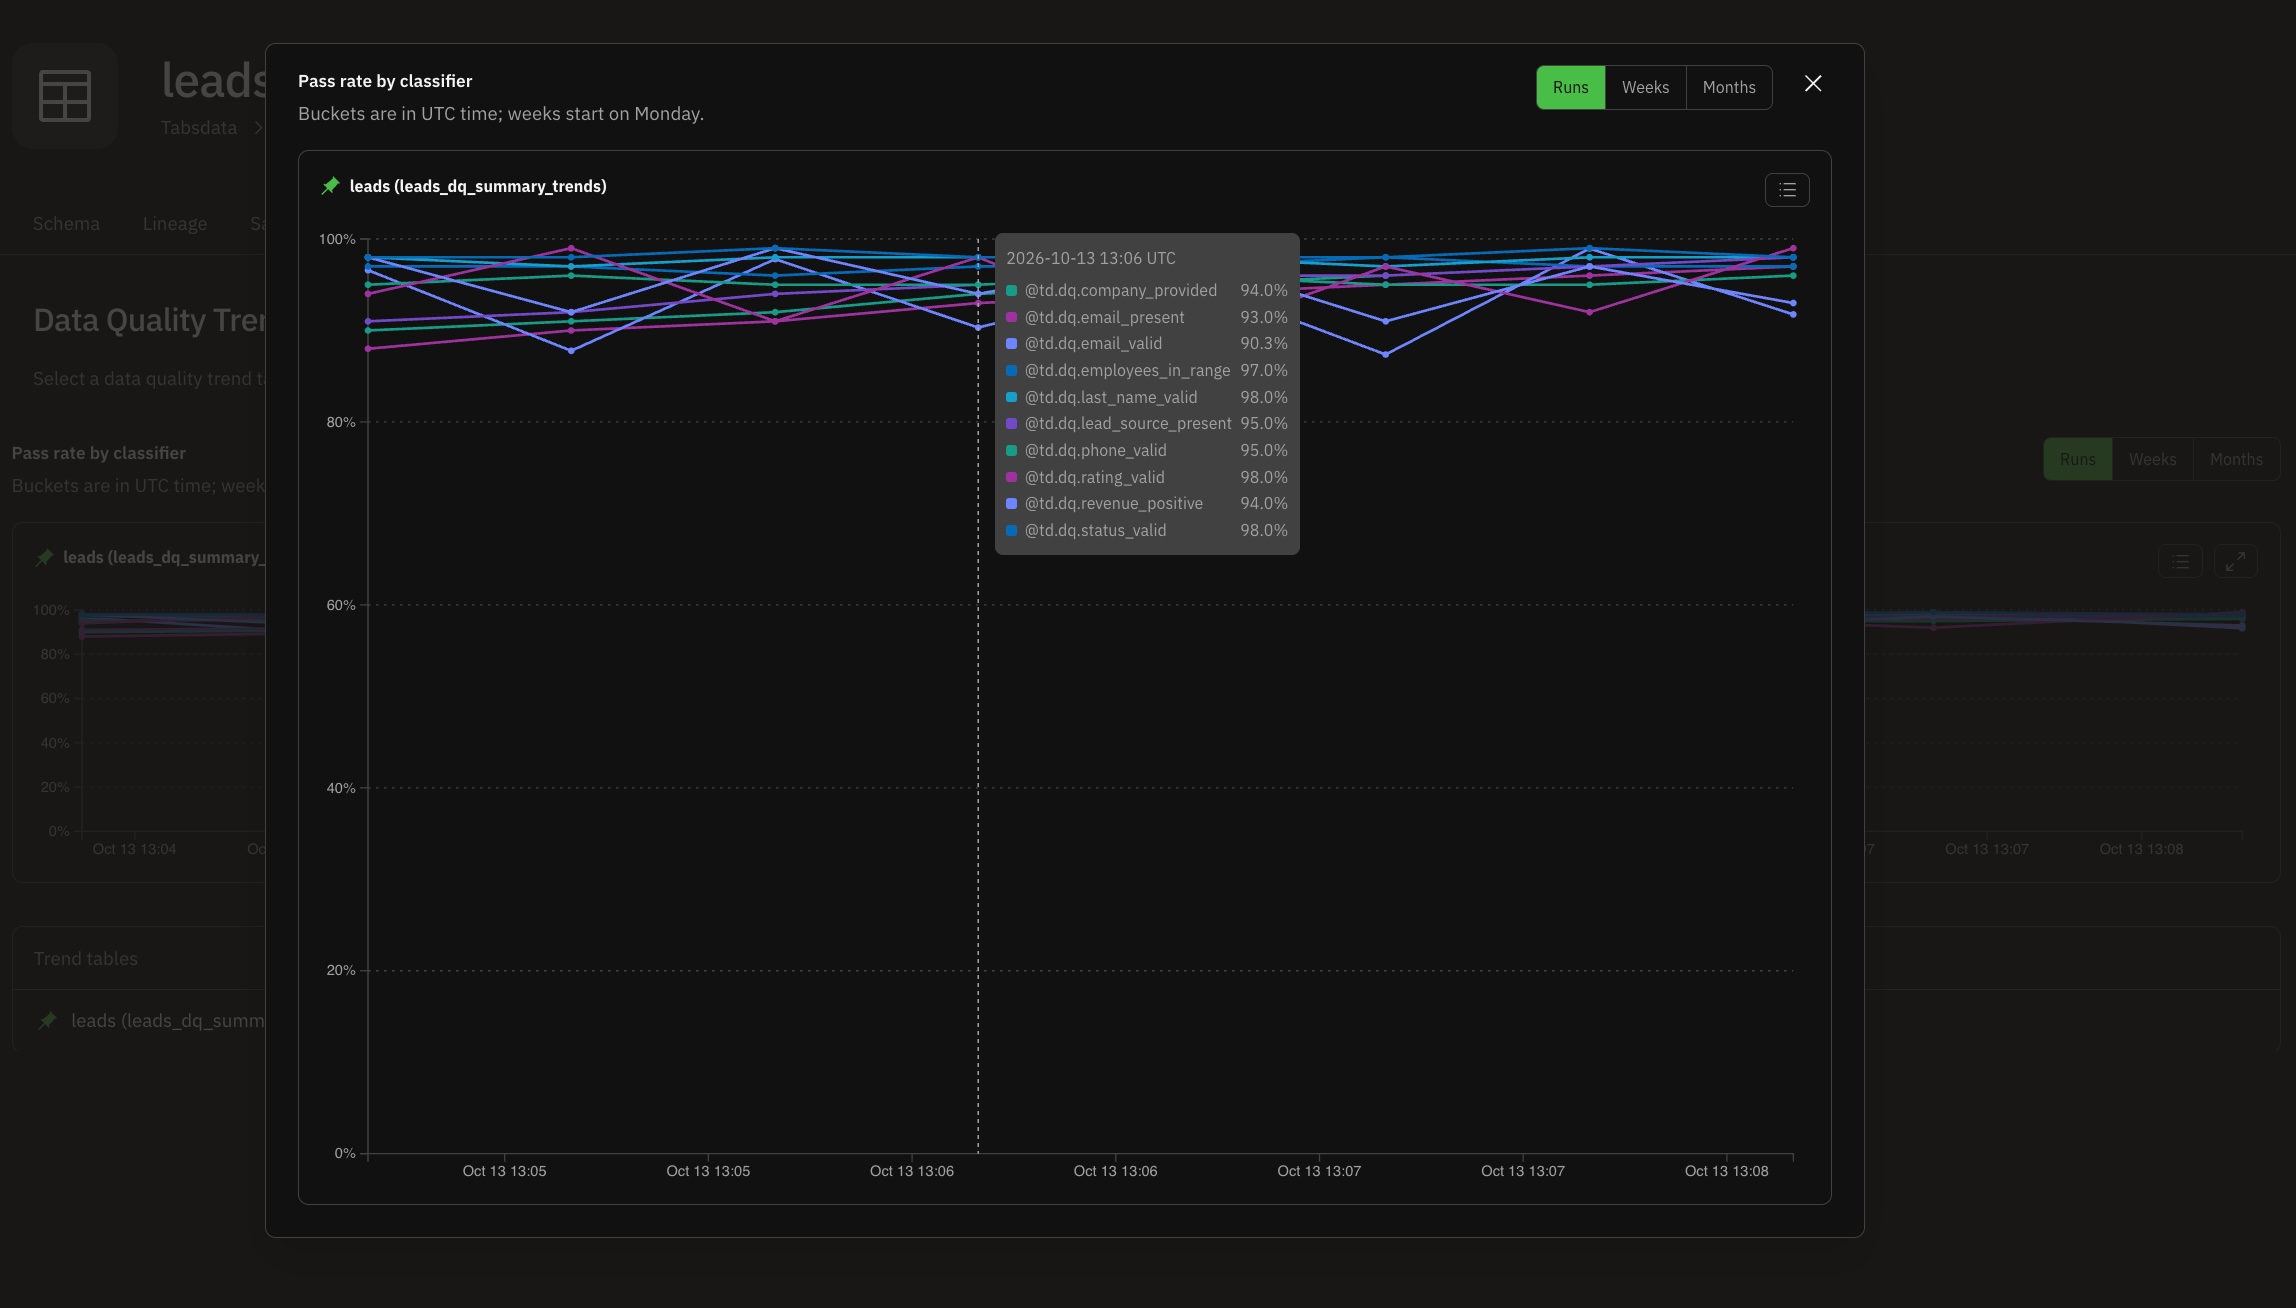Click the @td.dq.rating_valid tooltip entry
This screenshot has width=2296, height=1308.
click(1147, 477)
